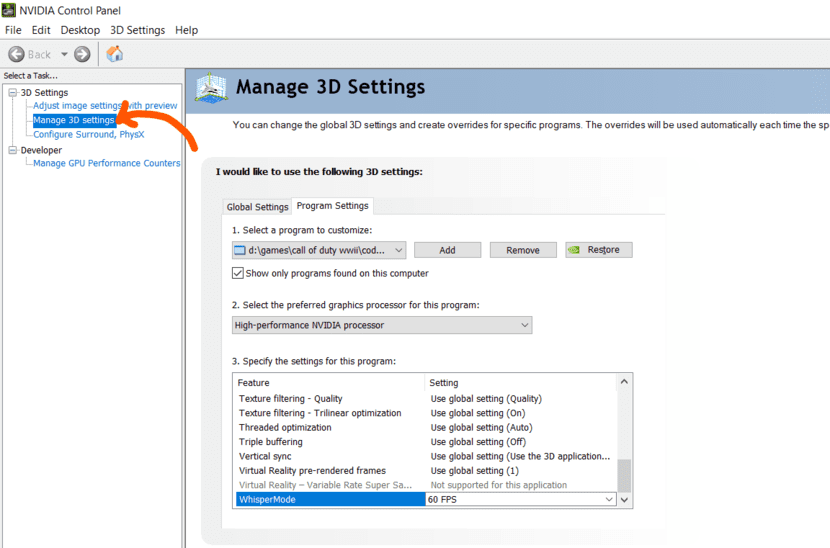Viewport: 830px width, 548px height.
Task: Click the Forward arrow icon
Action: (82, 54)
